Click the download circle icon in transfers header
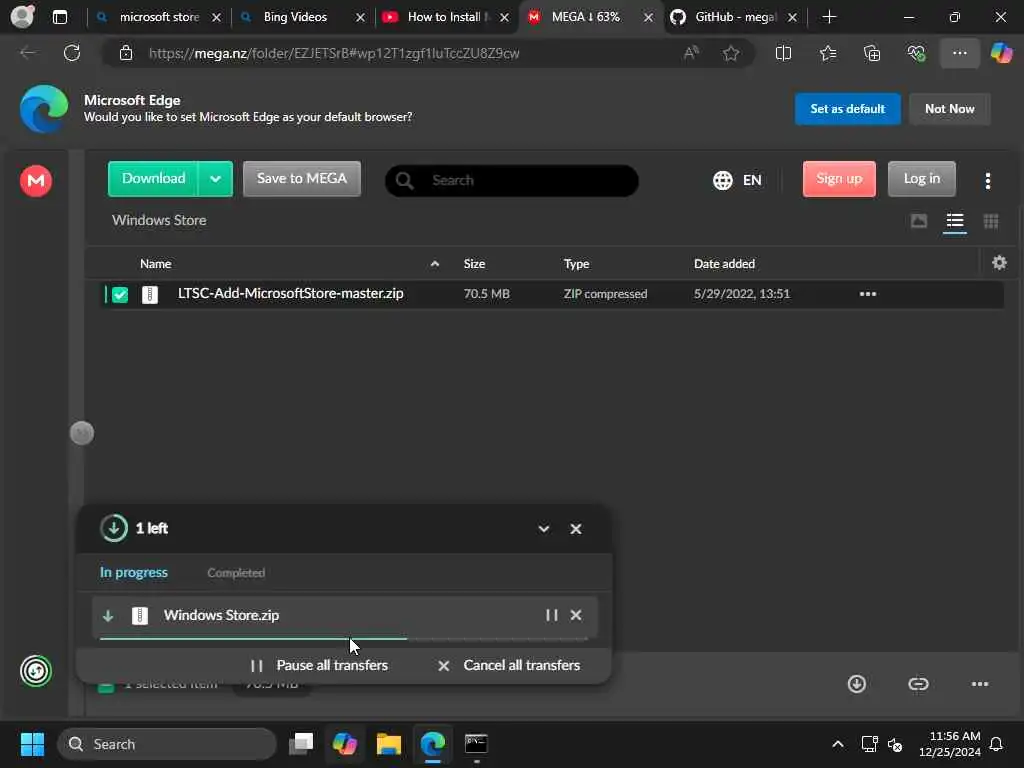This screenshot has height=768, width=1024. [x=114, y=528]
